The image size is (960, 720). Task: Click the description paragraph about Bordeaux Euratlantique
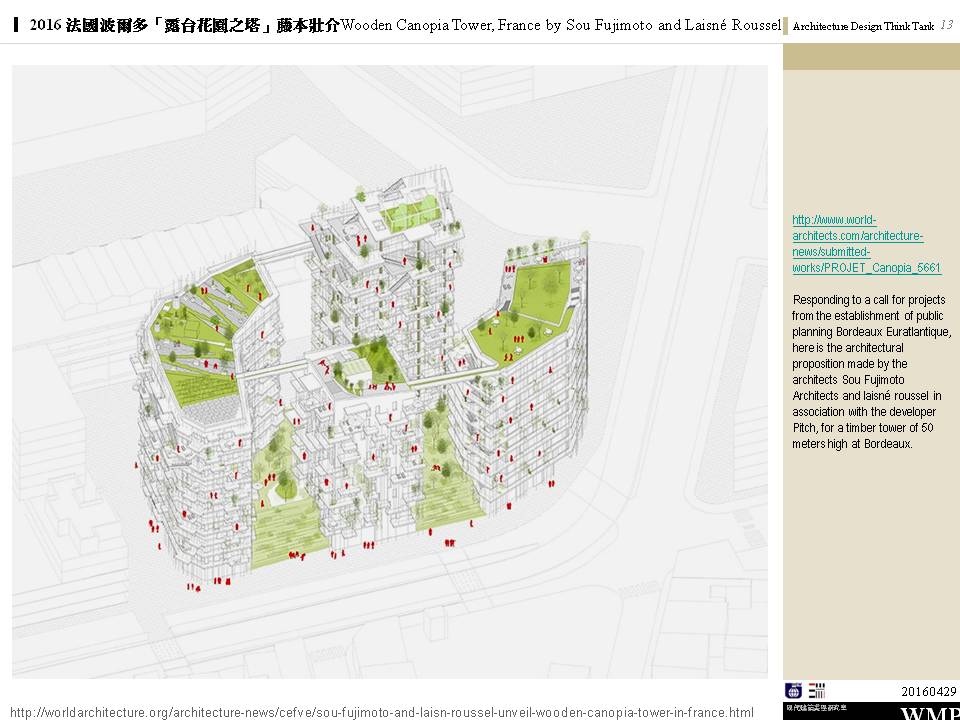(x=870, y=371)
